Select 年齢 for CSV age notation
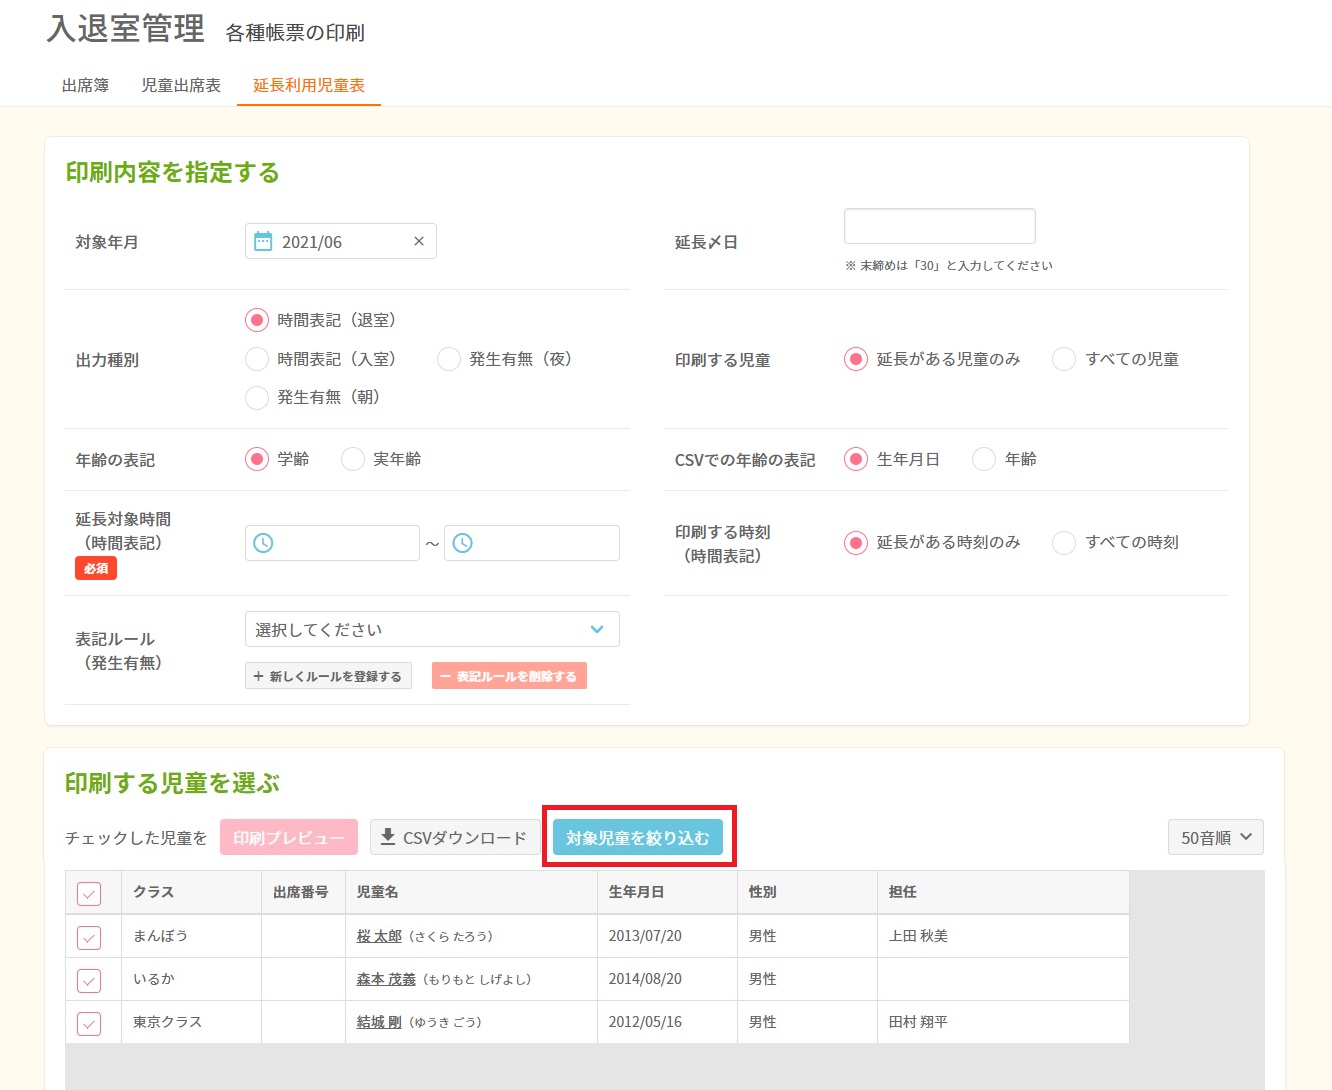The width and height of the screenshot is (1332, 1090). click(x=984, y=459)
